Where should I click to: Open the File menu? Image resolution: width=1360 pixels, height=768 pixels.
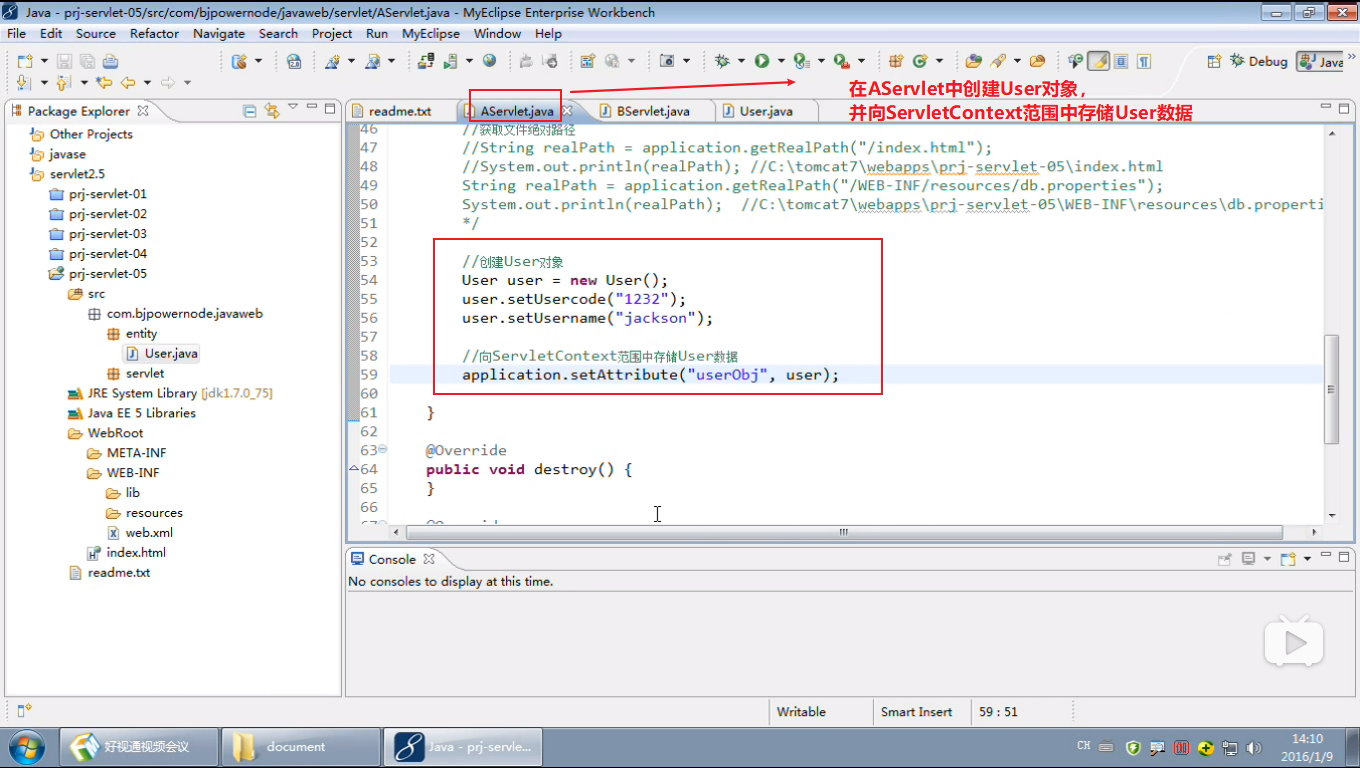point(16,33)
